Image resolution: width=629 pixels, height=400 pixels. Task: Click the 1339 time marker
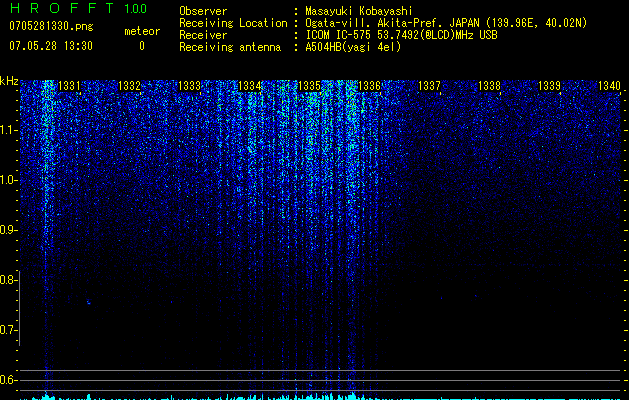pos(549,86)
